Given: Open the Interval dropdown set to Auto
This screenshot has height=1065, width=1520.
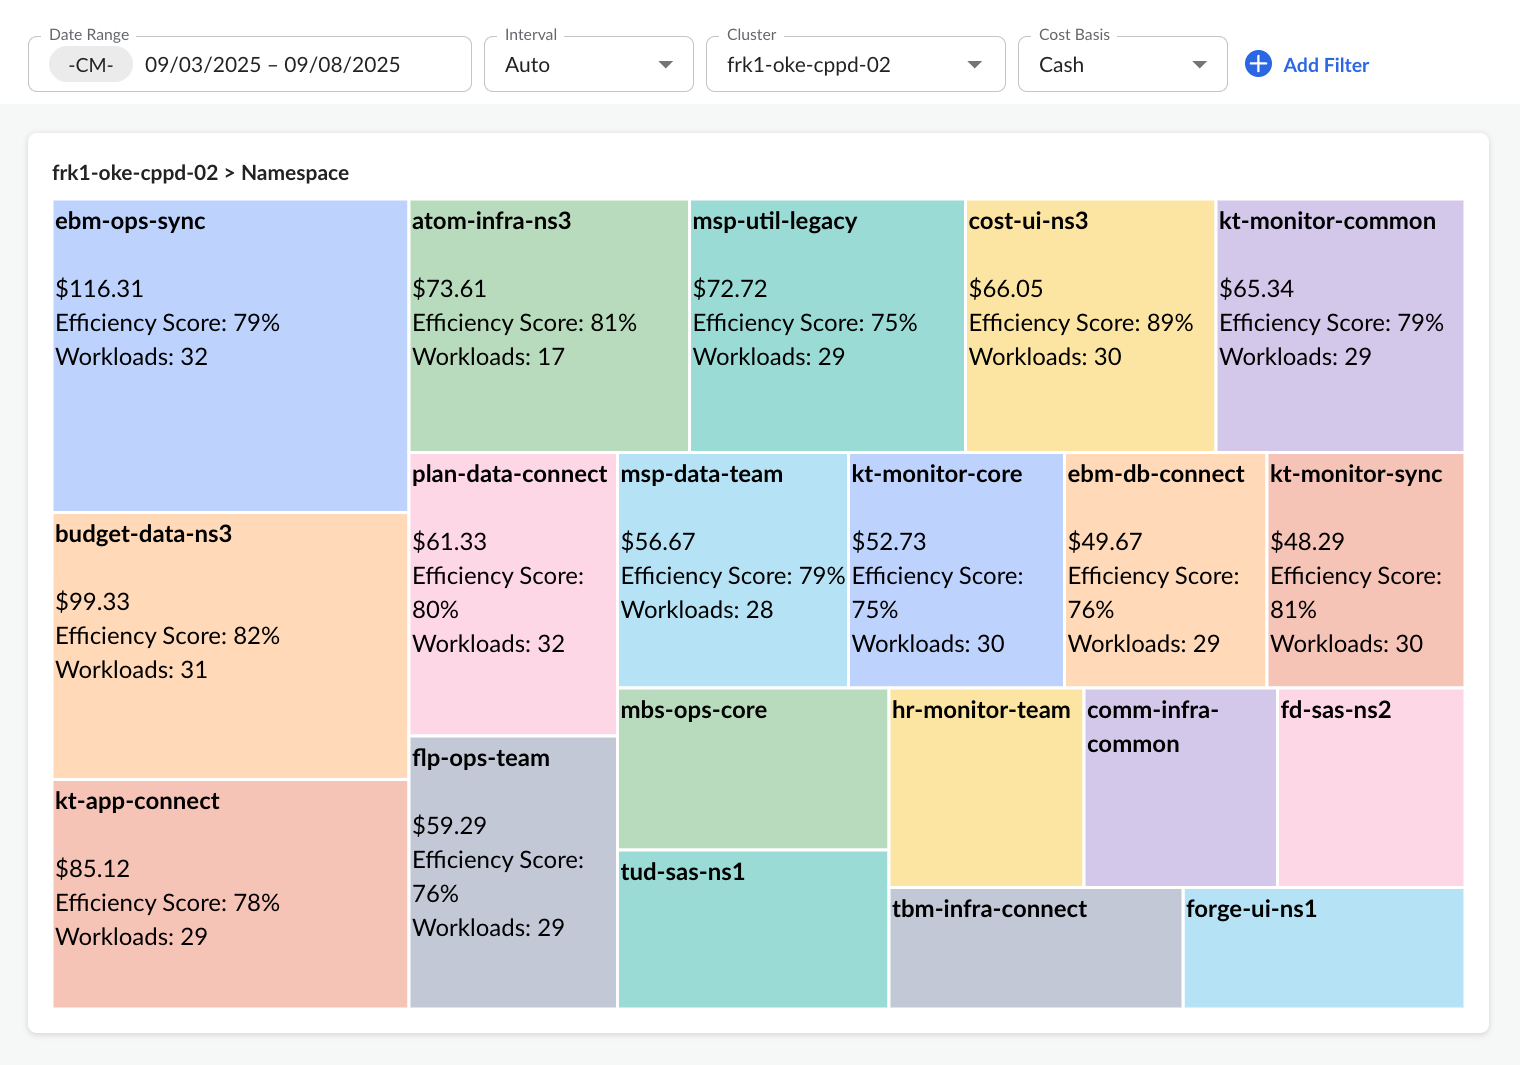Looking at the screenshot, I should (x=588, y=65).
